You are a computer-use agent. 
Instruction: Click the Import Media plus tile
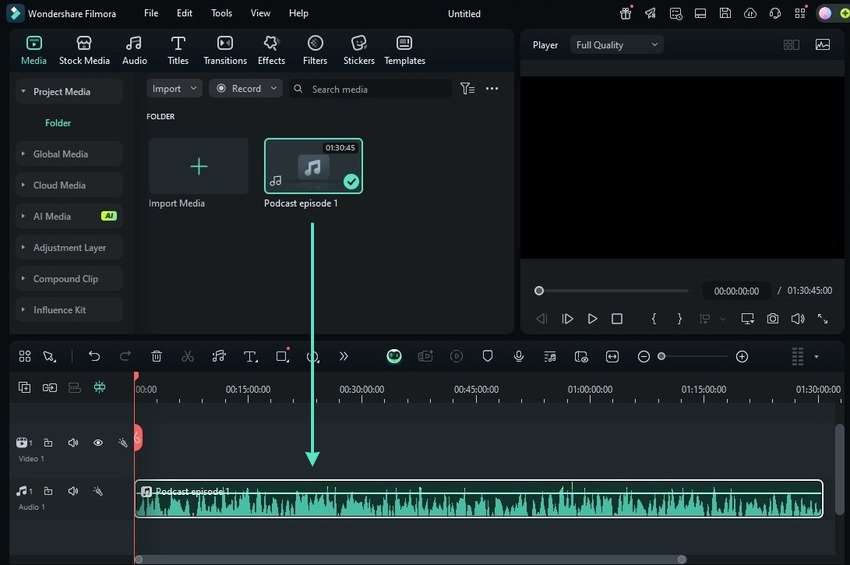(198, 166)
